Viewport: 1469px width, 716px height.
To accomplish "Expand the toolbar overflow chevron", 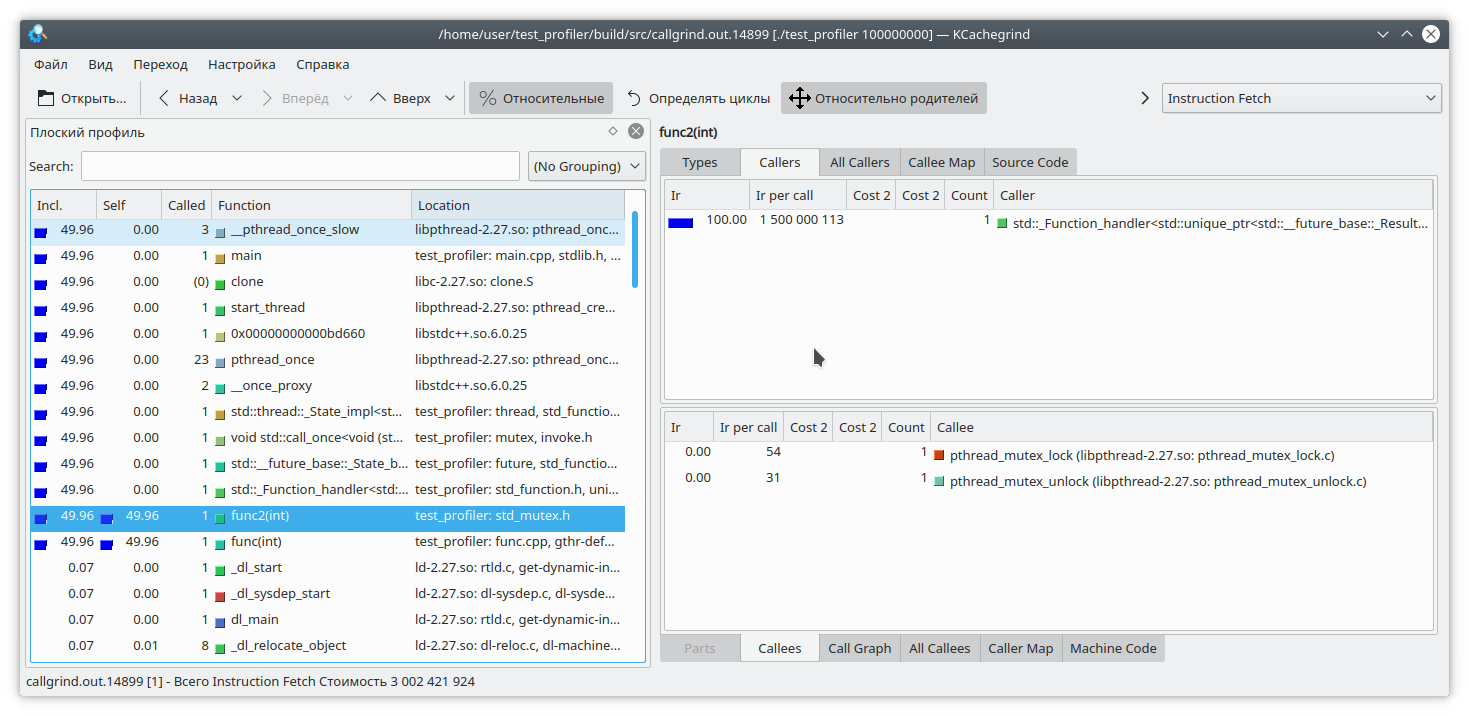I will [1145, 98].
